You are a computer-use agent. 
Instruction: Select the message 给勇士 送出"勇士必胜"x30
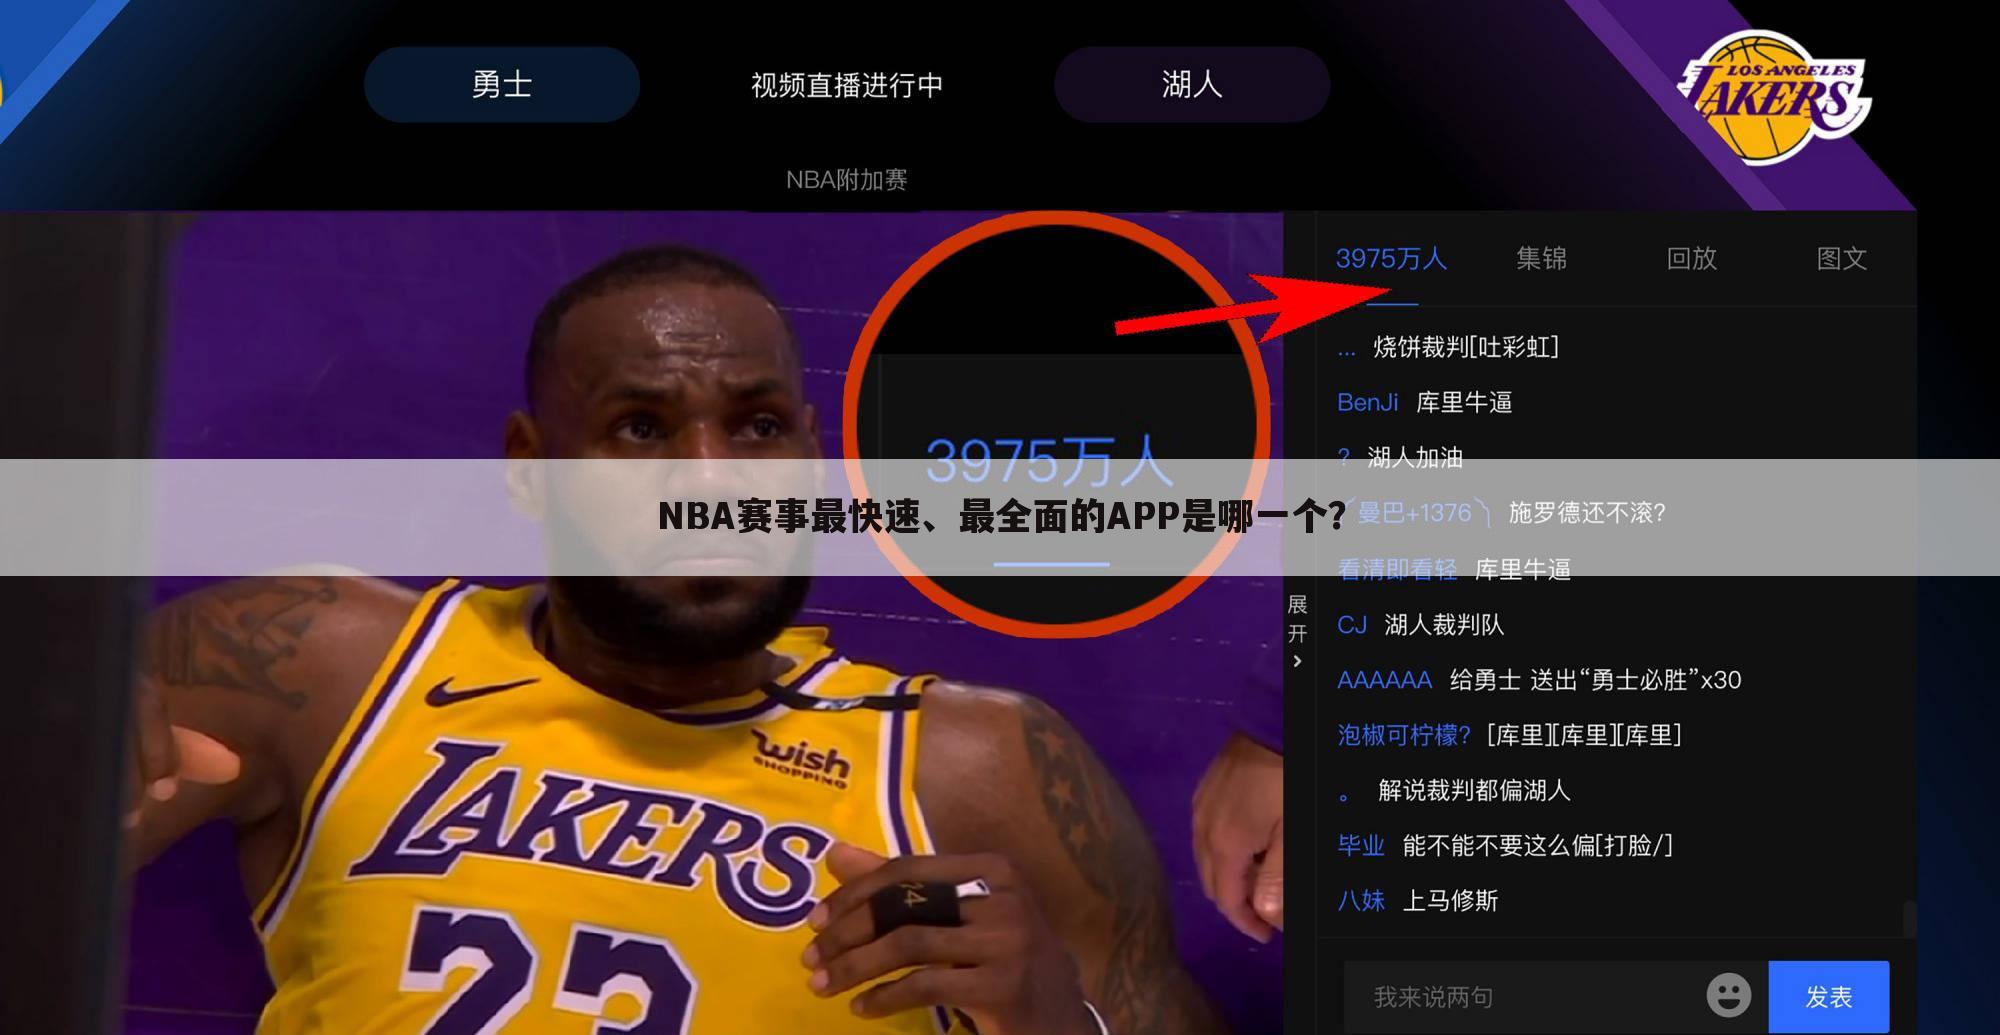coord(1596,680)
